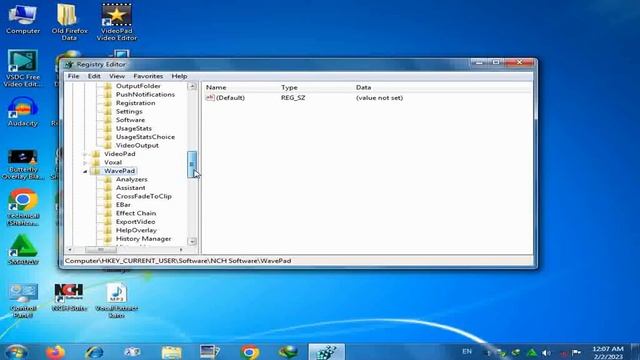Click the (value not set) data cell
Image resolution: width=640 pixels, height=360 pixels.
click(379, 98)
